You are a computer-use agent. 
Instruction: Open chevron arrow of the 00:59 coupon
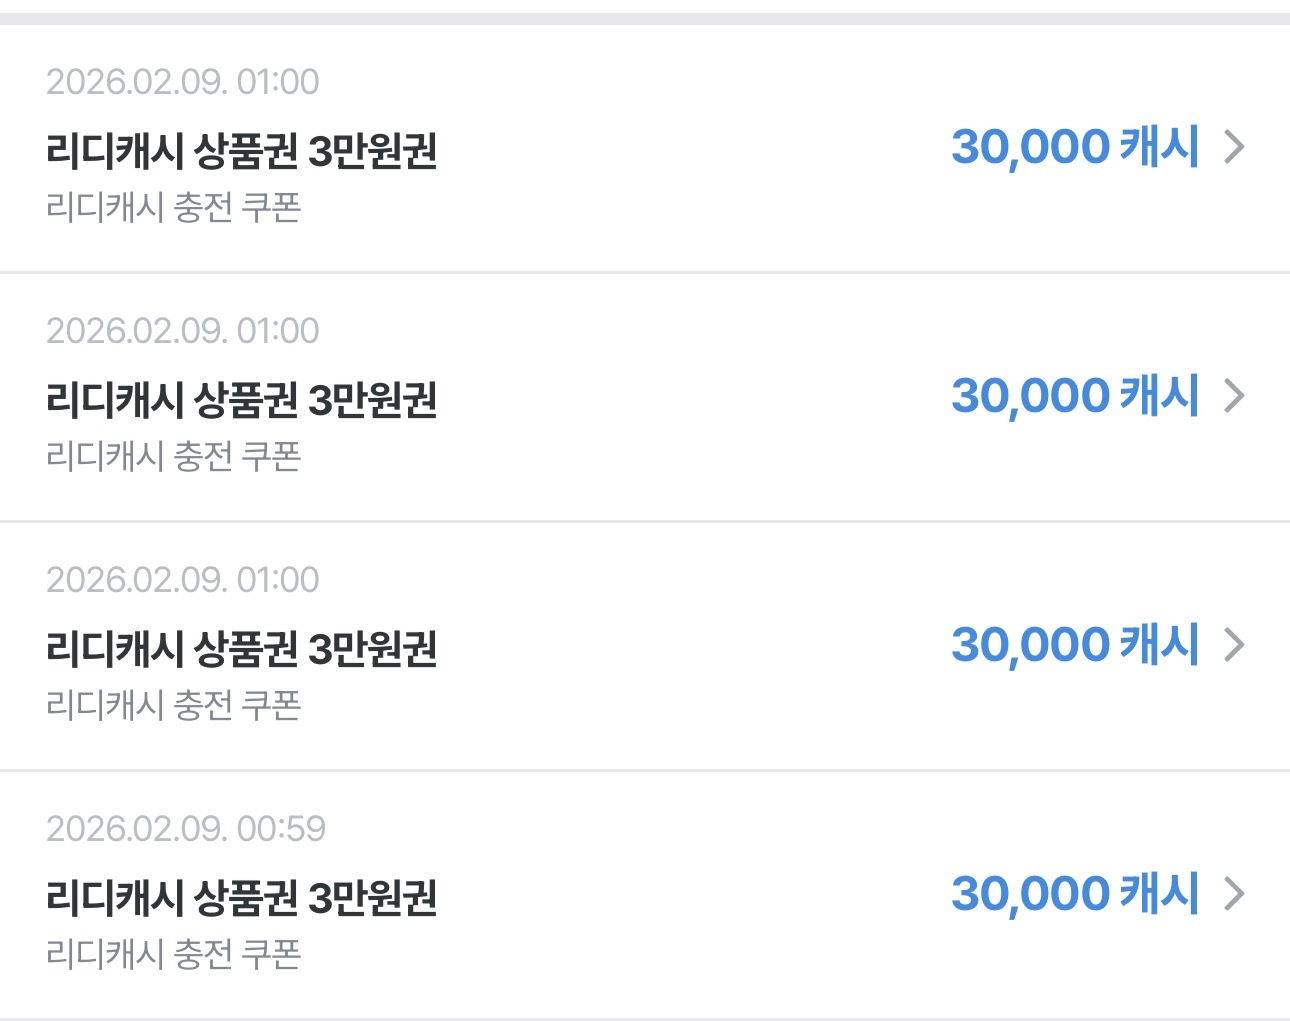[x=1235, y=894]
